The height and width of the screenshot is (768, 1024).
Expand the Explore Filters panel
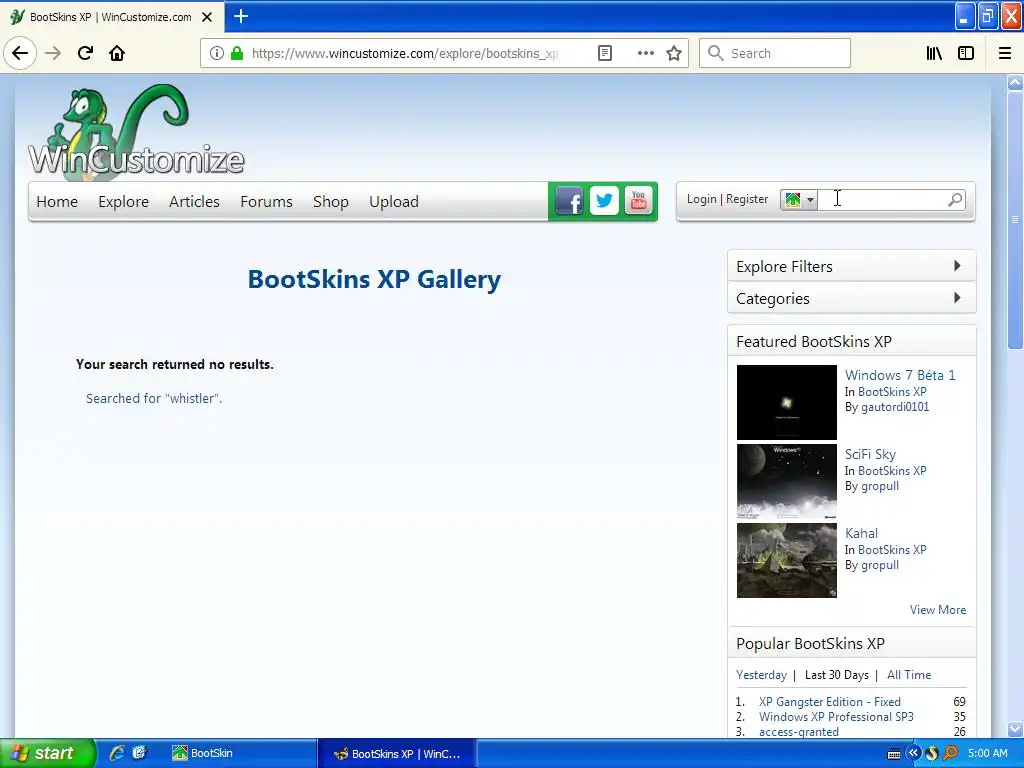[x=851, y=266]
